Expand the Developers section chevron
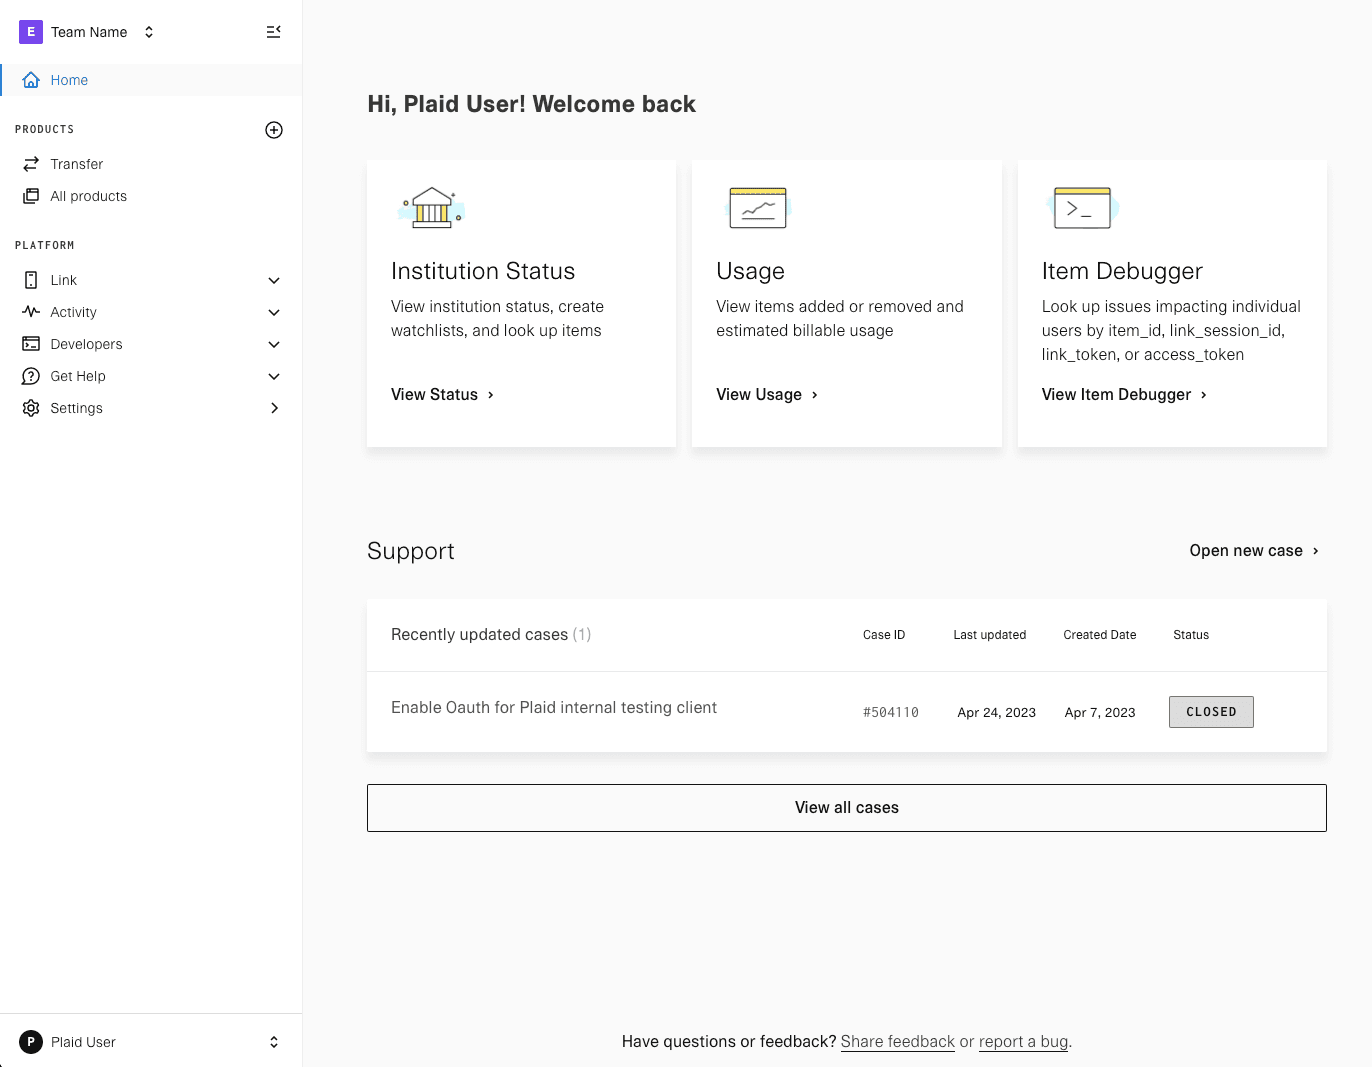 point(274,345)
